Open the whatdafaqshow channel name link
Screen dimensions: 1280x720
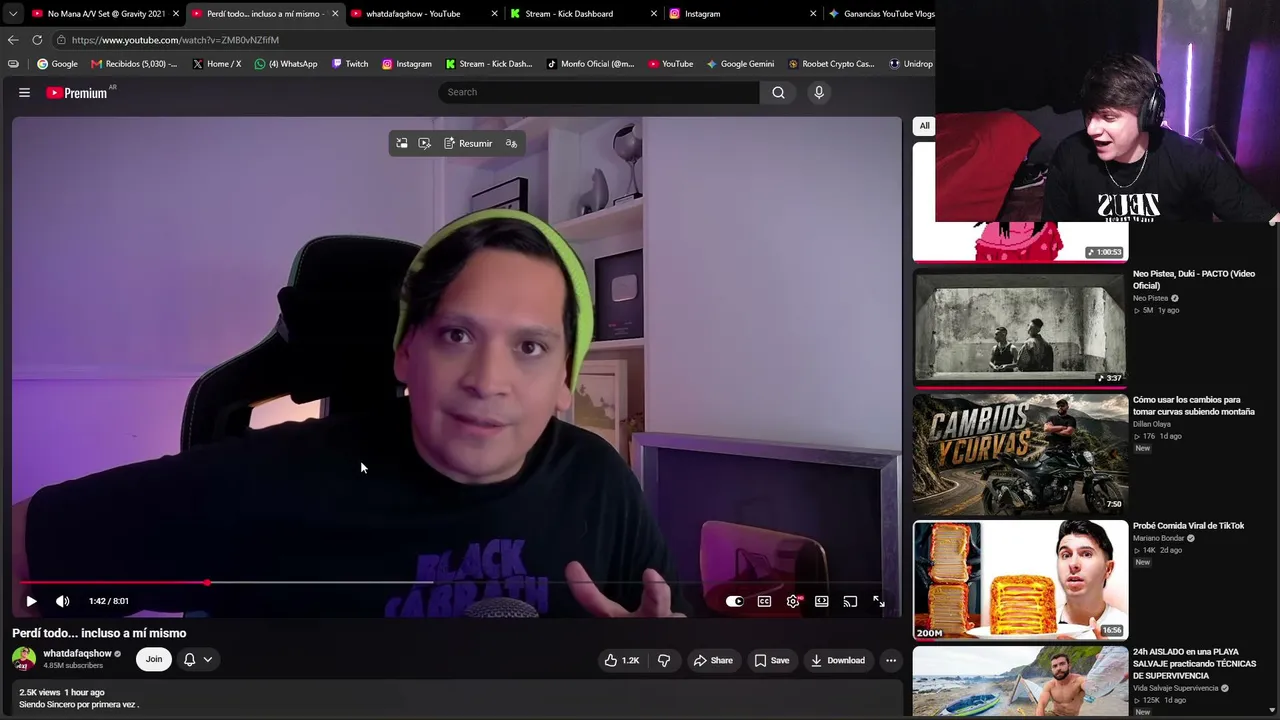coord(77,654)
